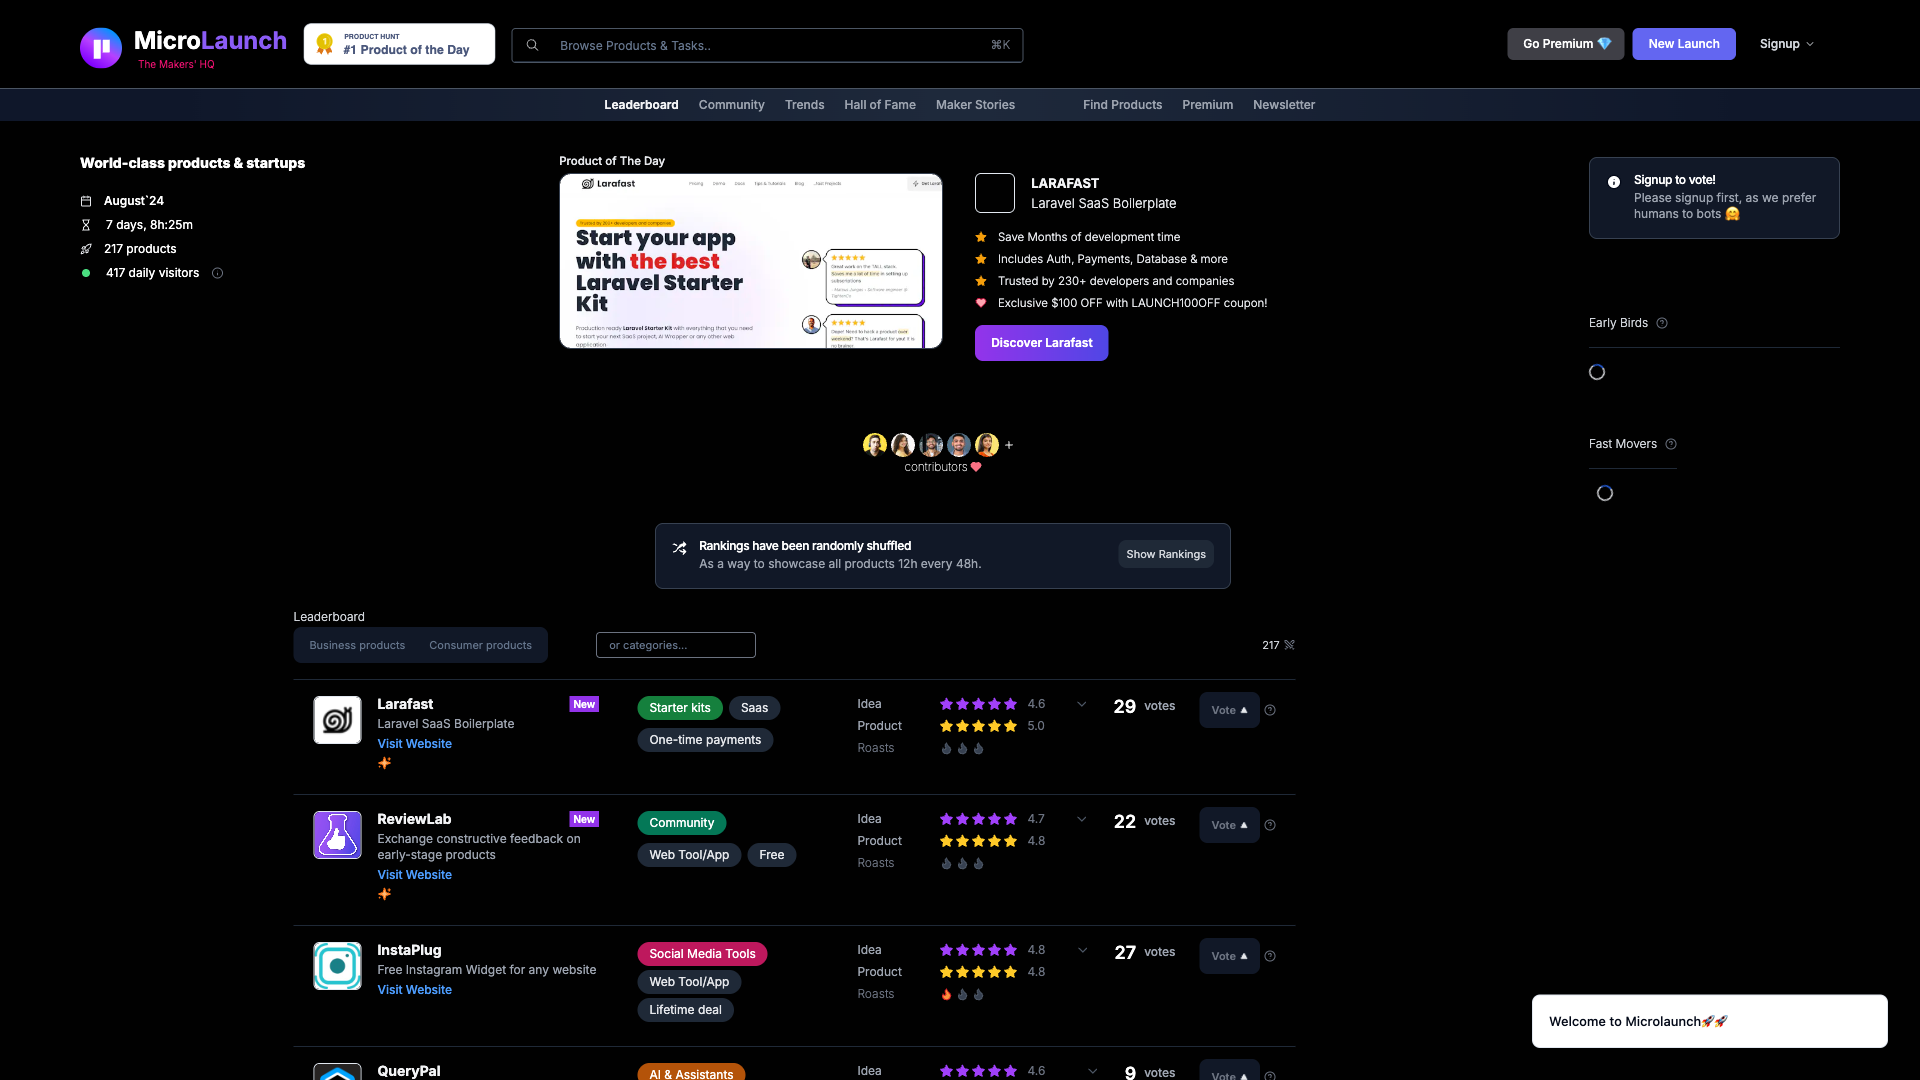Click the ReviewLab flask logo
The width and height of the screenshot is (1920, 1080).
tap(337, 835)
